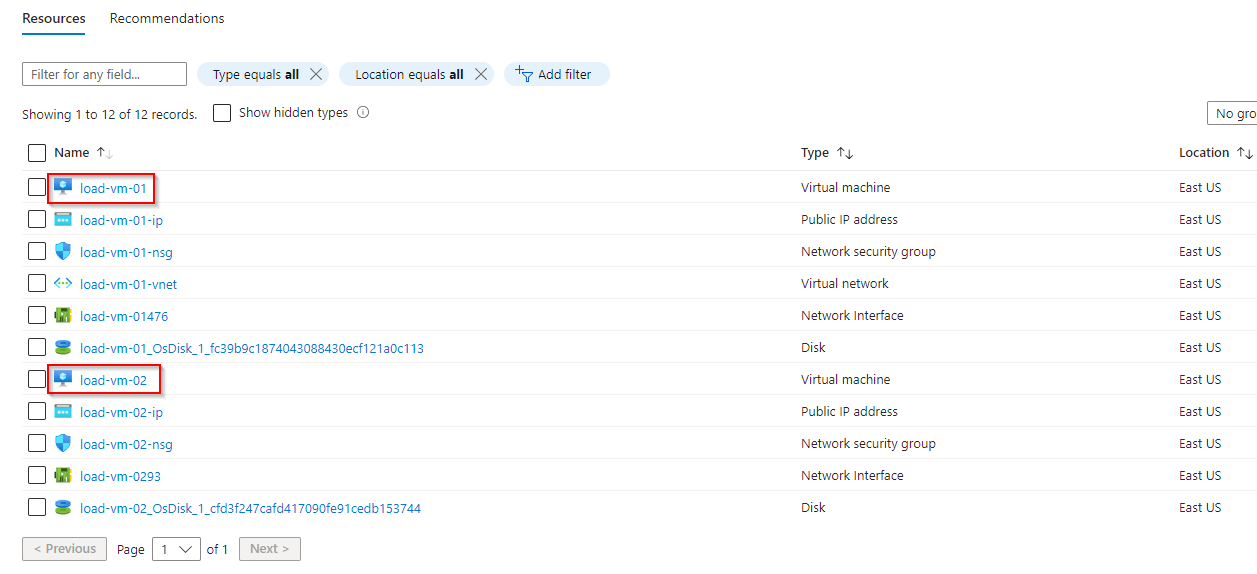This screenshot has height=574, width=1257.
Task: Open the No grouping dropdown
Action: [1232, 114]
